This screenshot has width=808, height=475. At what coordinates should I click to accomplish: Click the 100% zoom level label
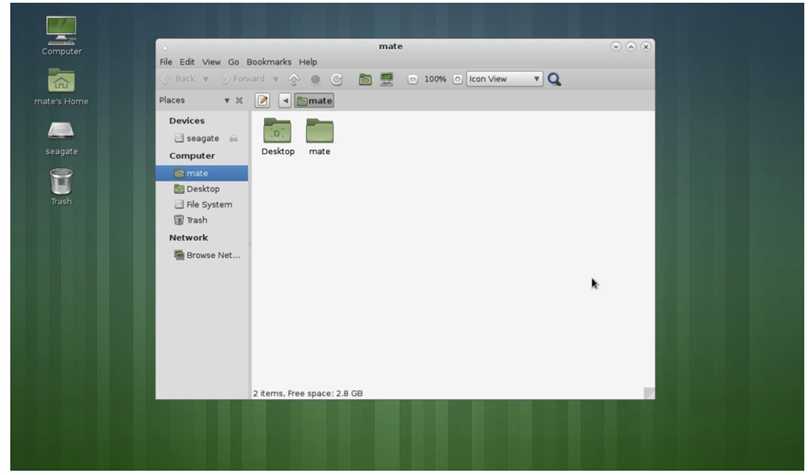pos(435,79)
